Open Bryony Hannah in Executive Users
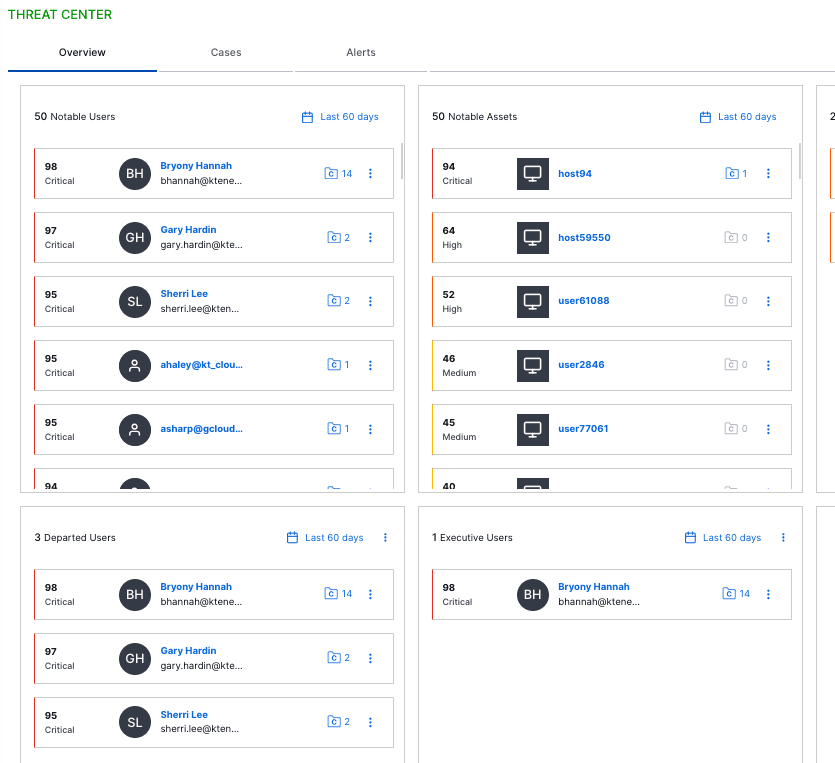The width and height of the screenshot is (835, 763). point(594,587)
